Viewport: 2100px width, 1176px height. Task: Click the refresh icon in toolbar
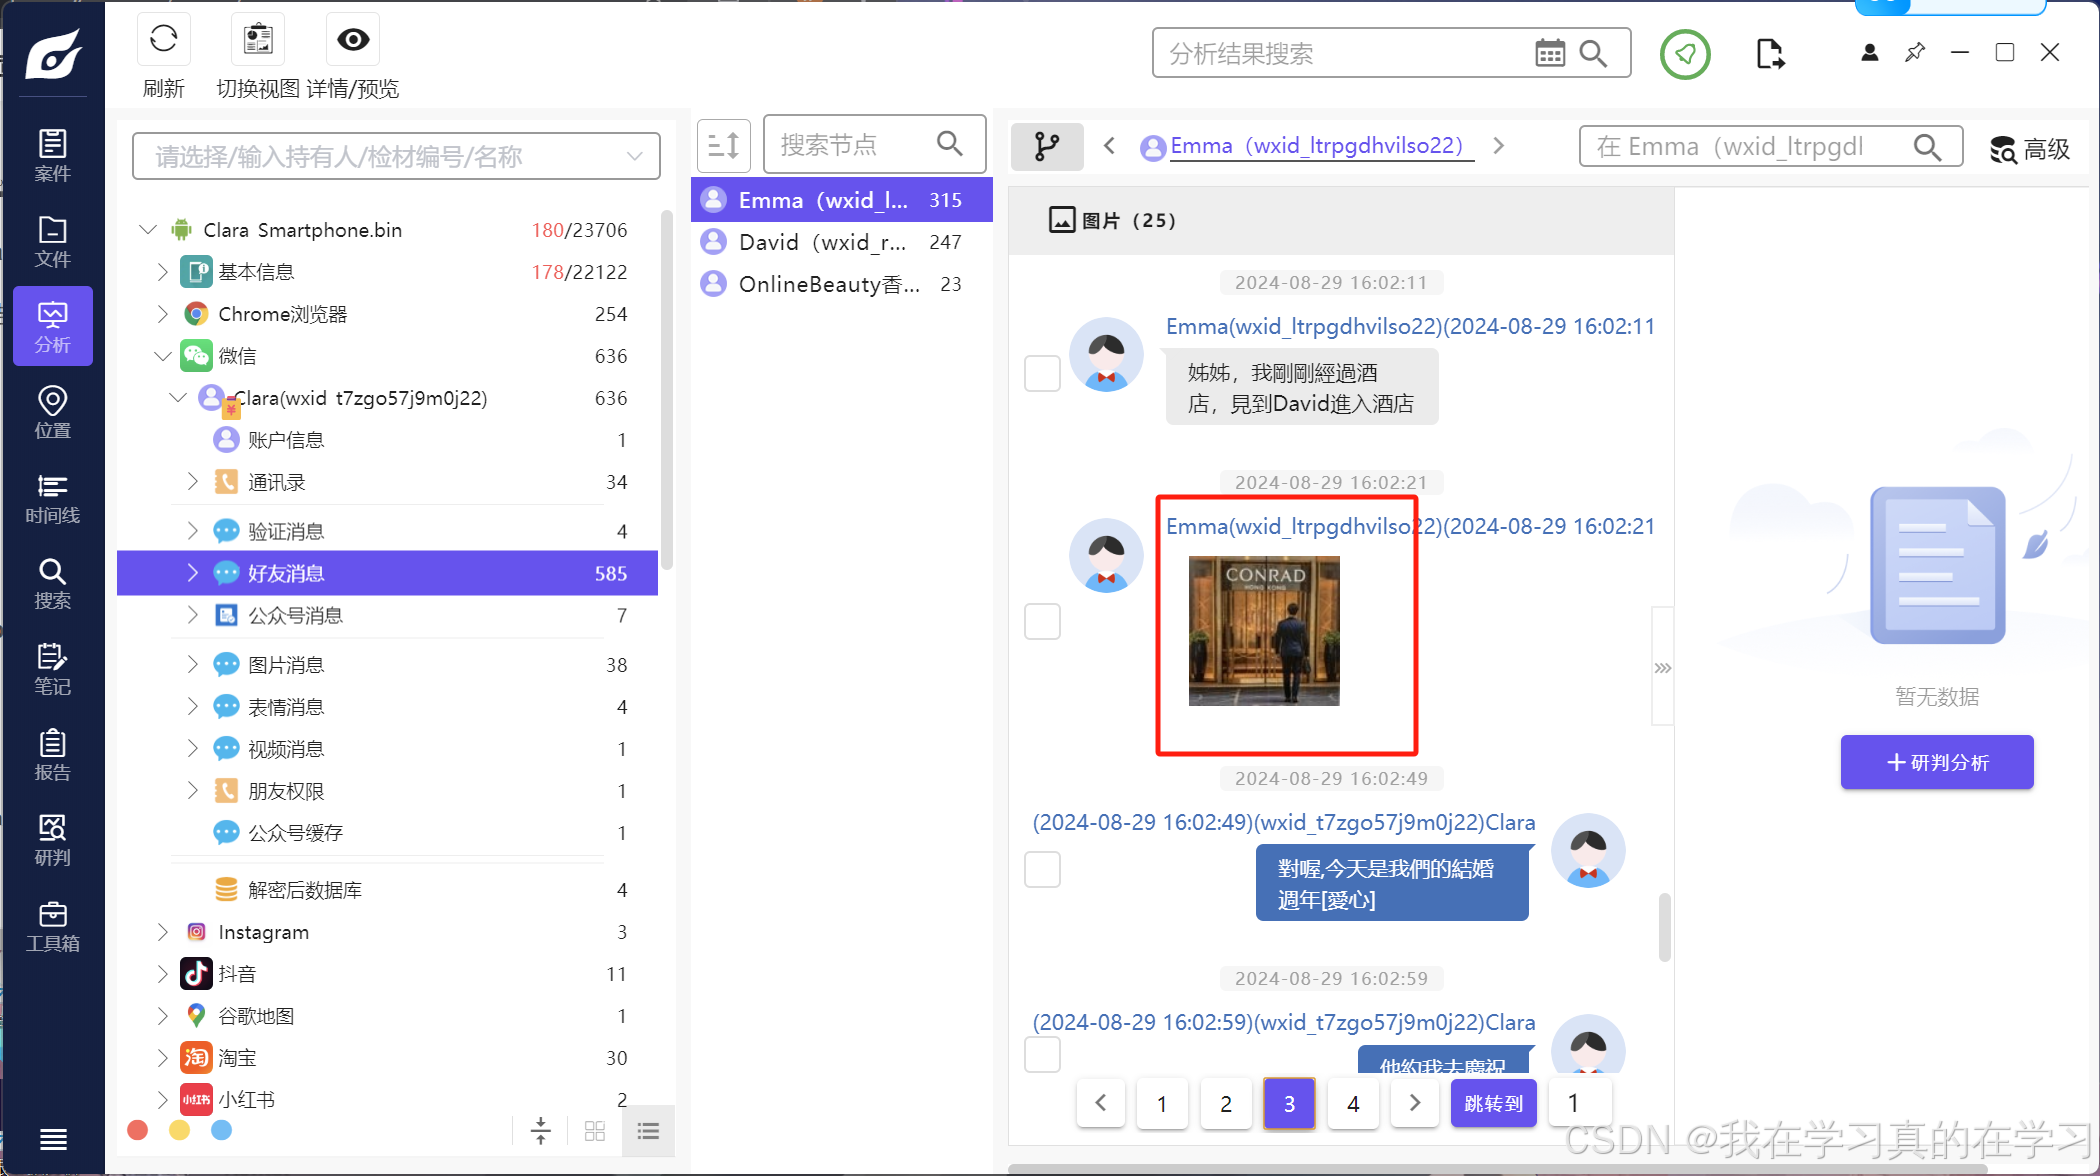pyautogui.click(x=163, y=40)
